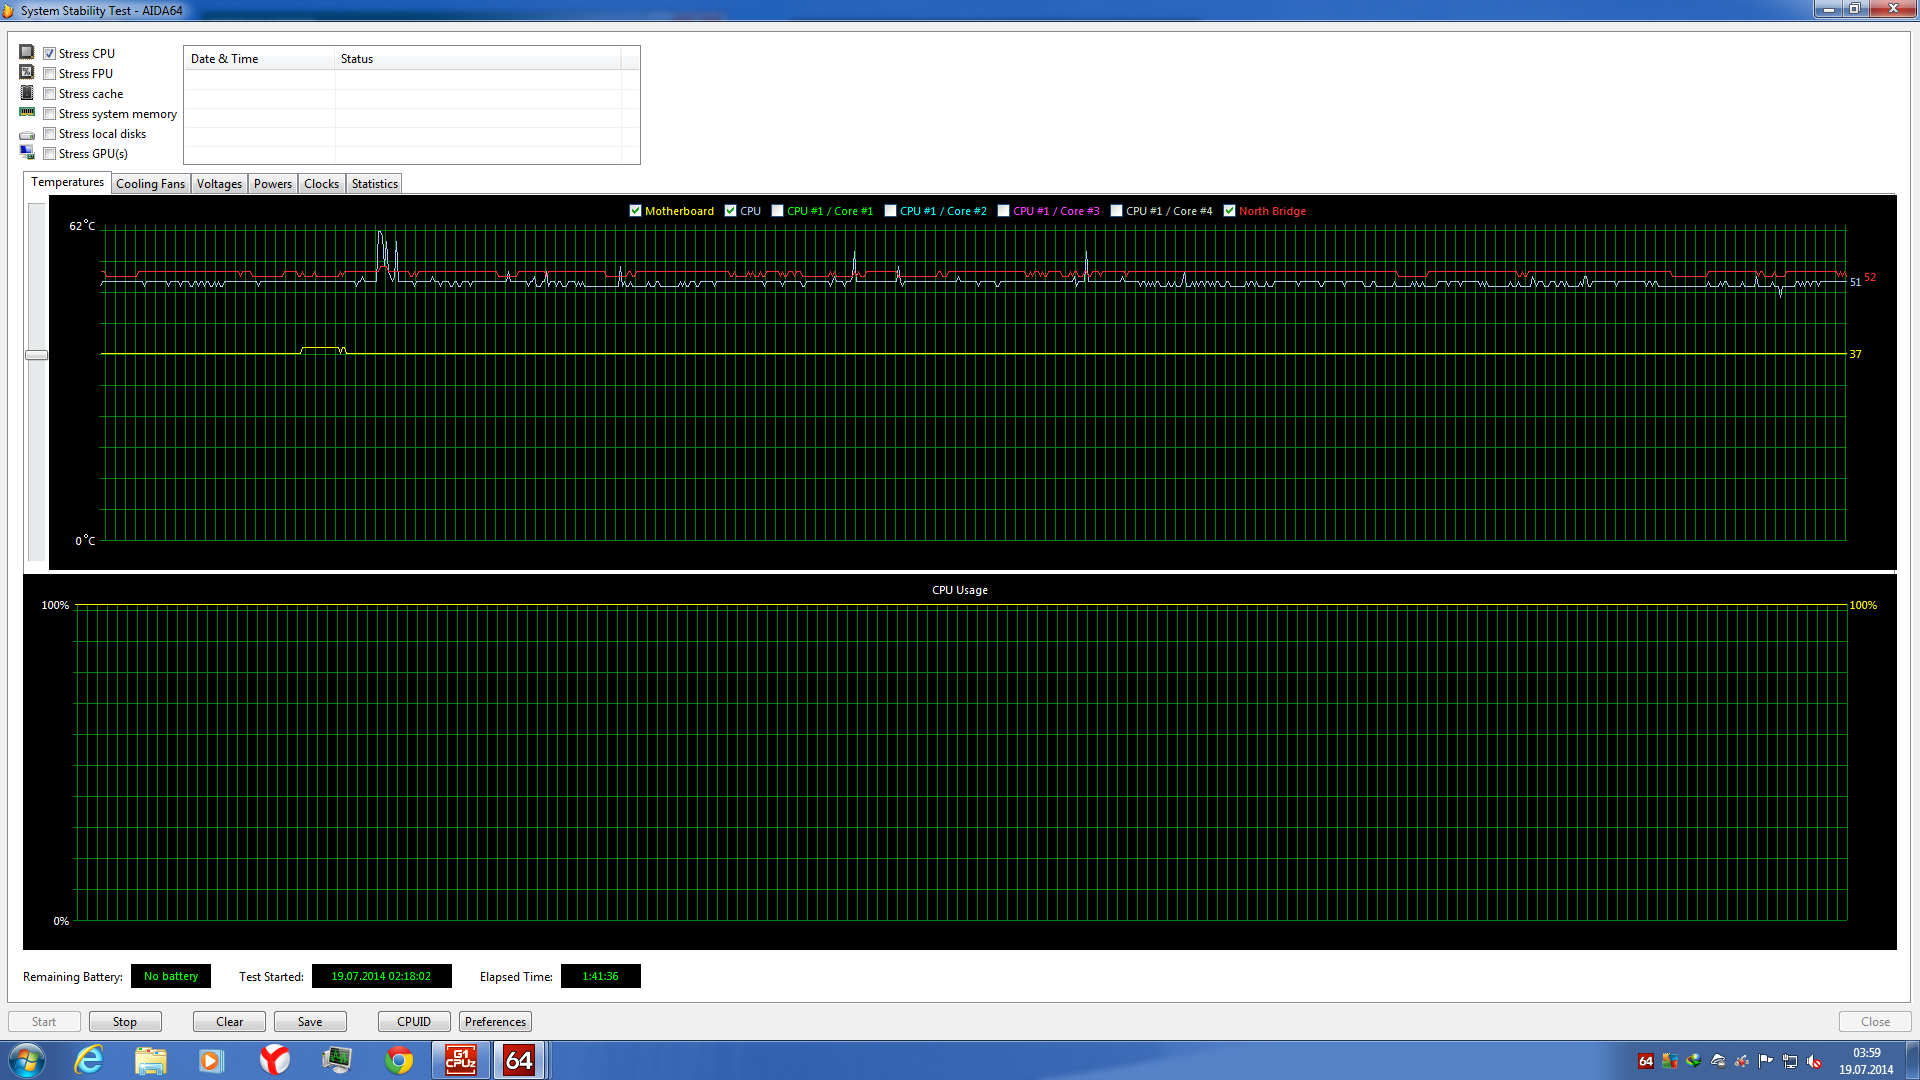Enable the Stress GPU(s) checkbox
This screenshot has width=1920, height=1080.
[49, 154]
